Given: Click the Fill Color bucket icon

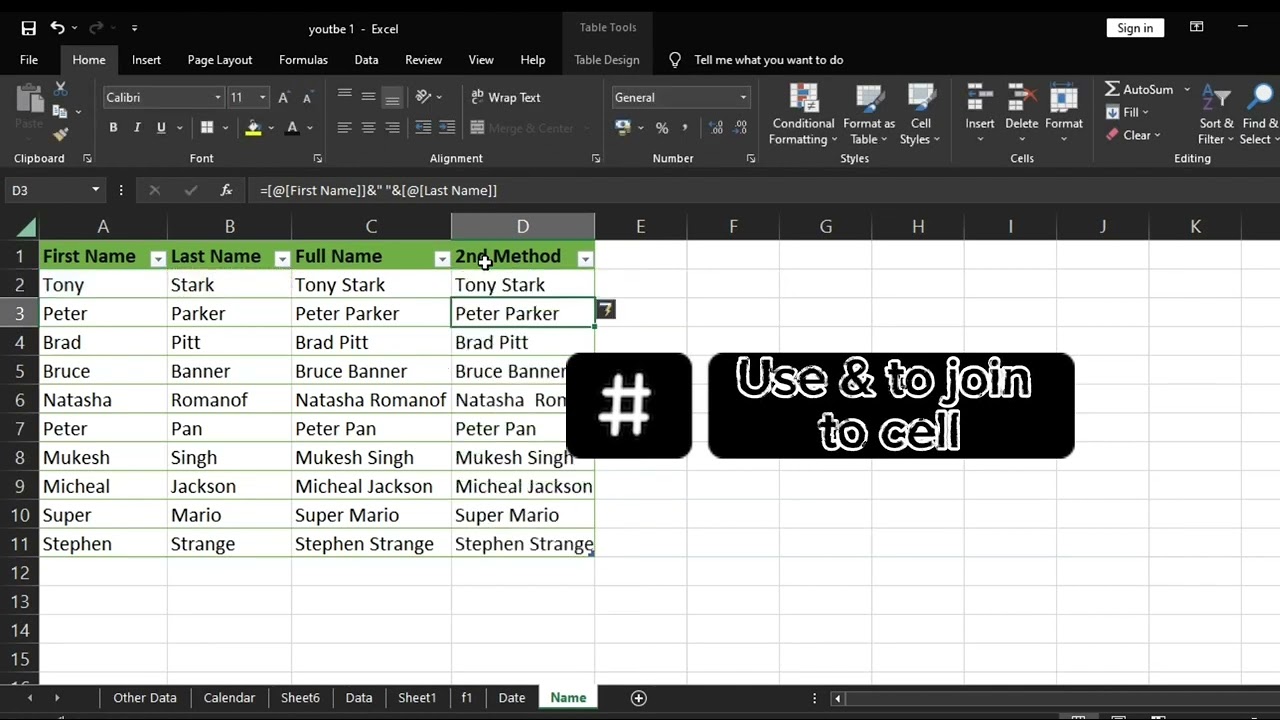Looking at the screenshot, I should (253, 128).
